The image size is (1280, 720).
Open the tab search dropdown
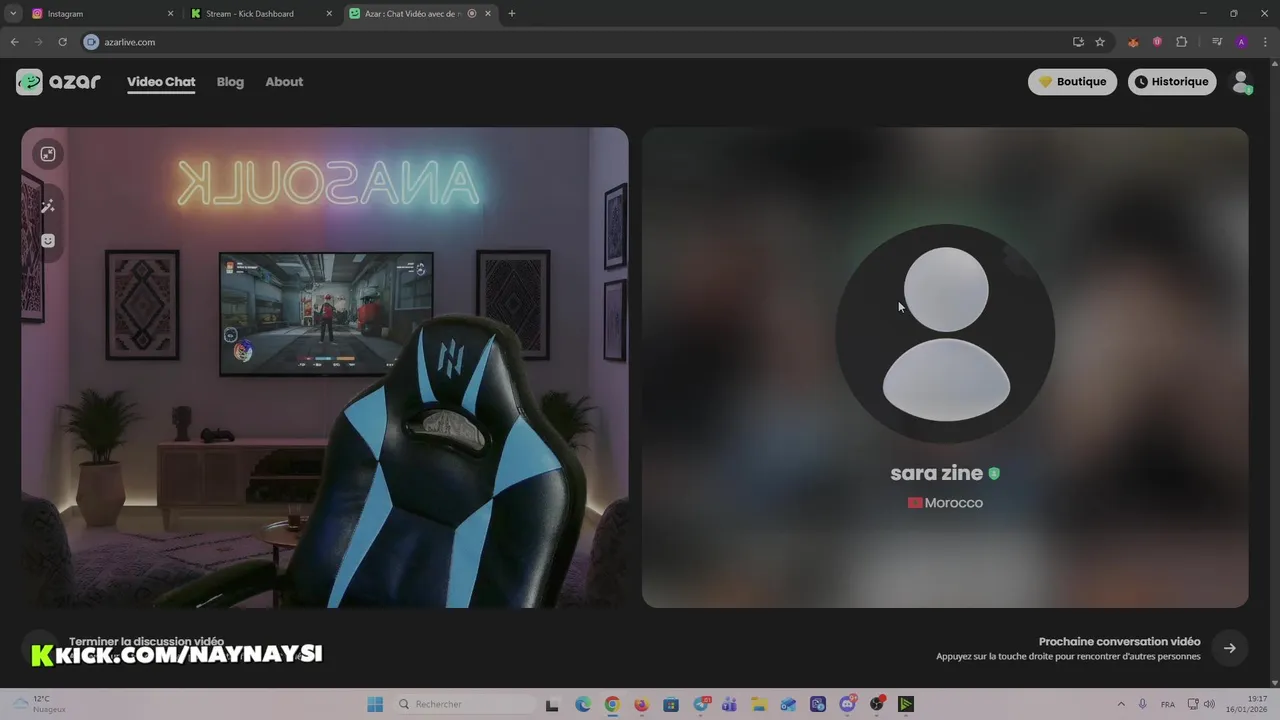(13, 14)
